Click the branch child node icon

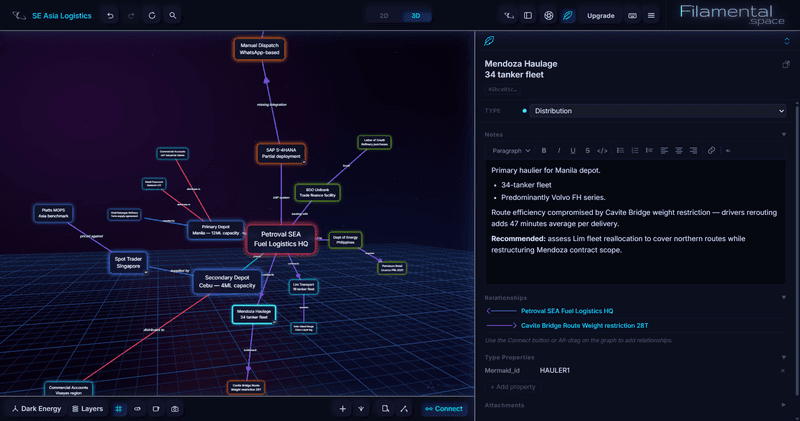361,409
